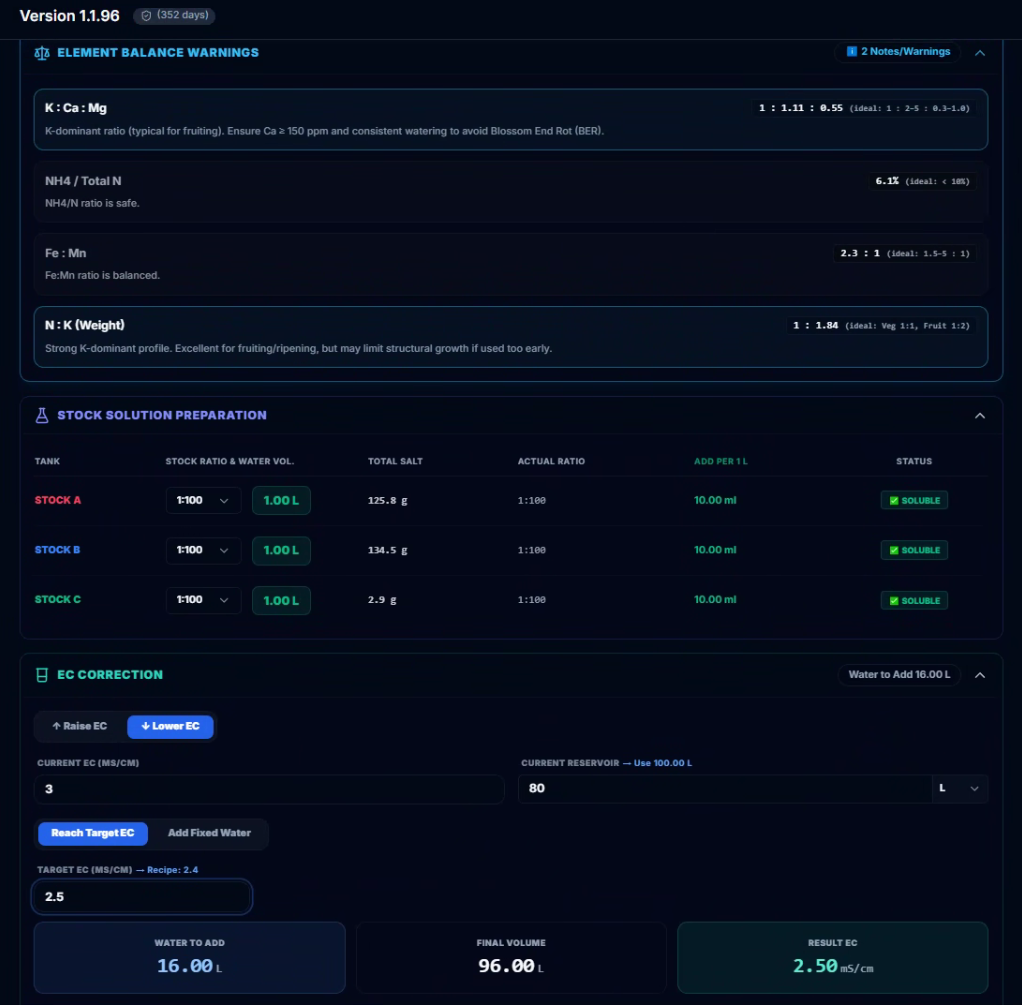
Task: Open the Stock A ratio dropdown
Action: 203,501
